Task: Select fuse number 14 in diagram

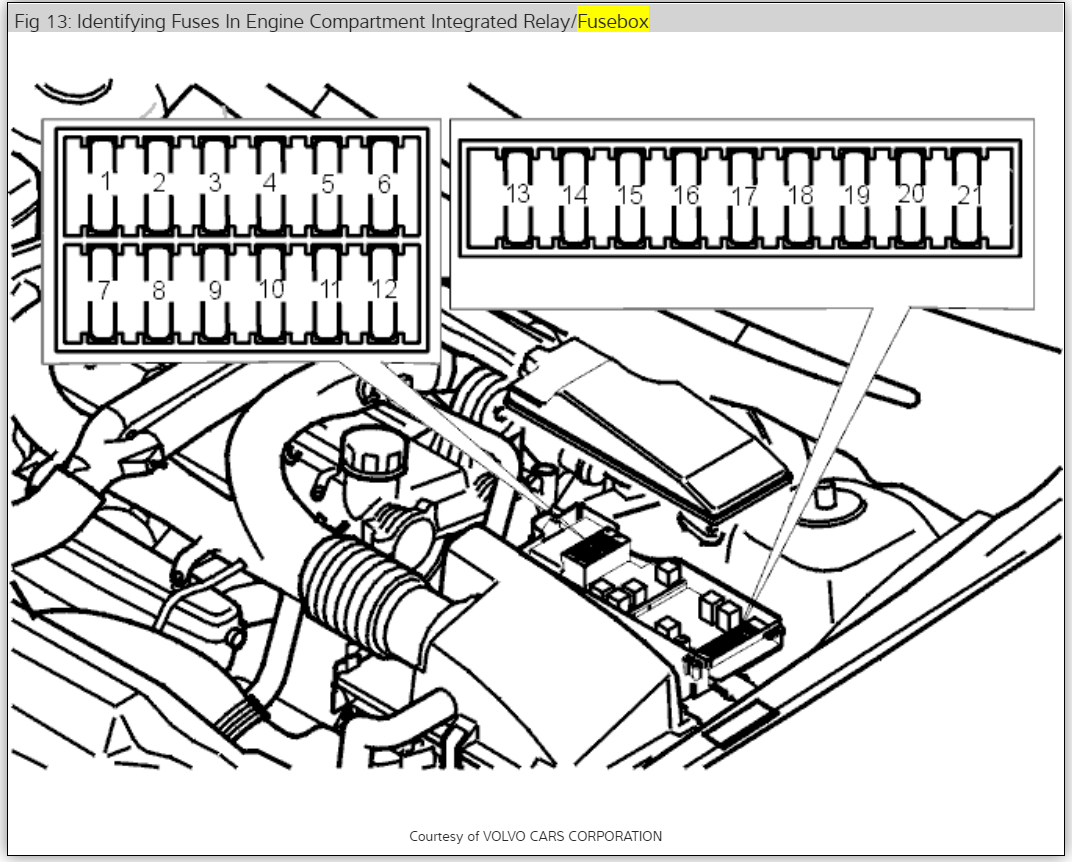Action: point(574,196)
